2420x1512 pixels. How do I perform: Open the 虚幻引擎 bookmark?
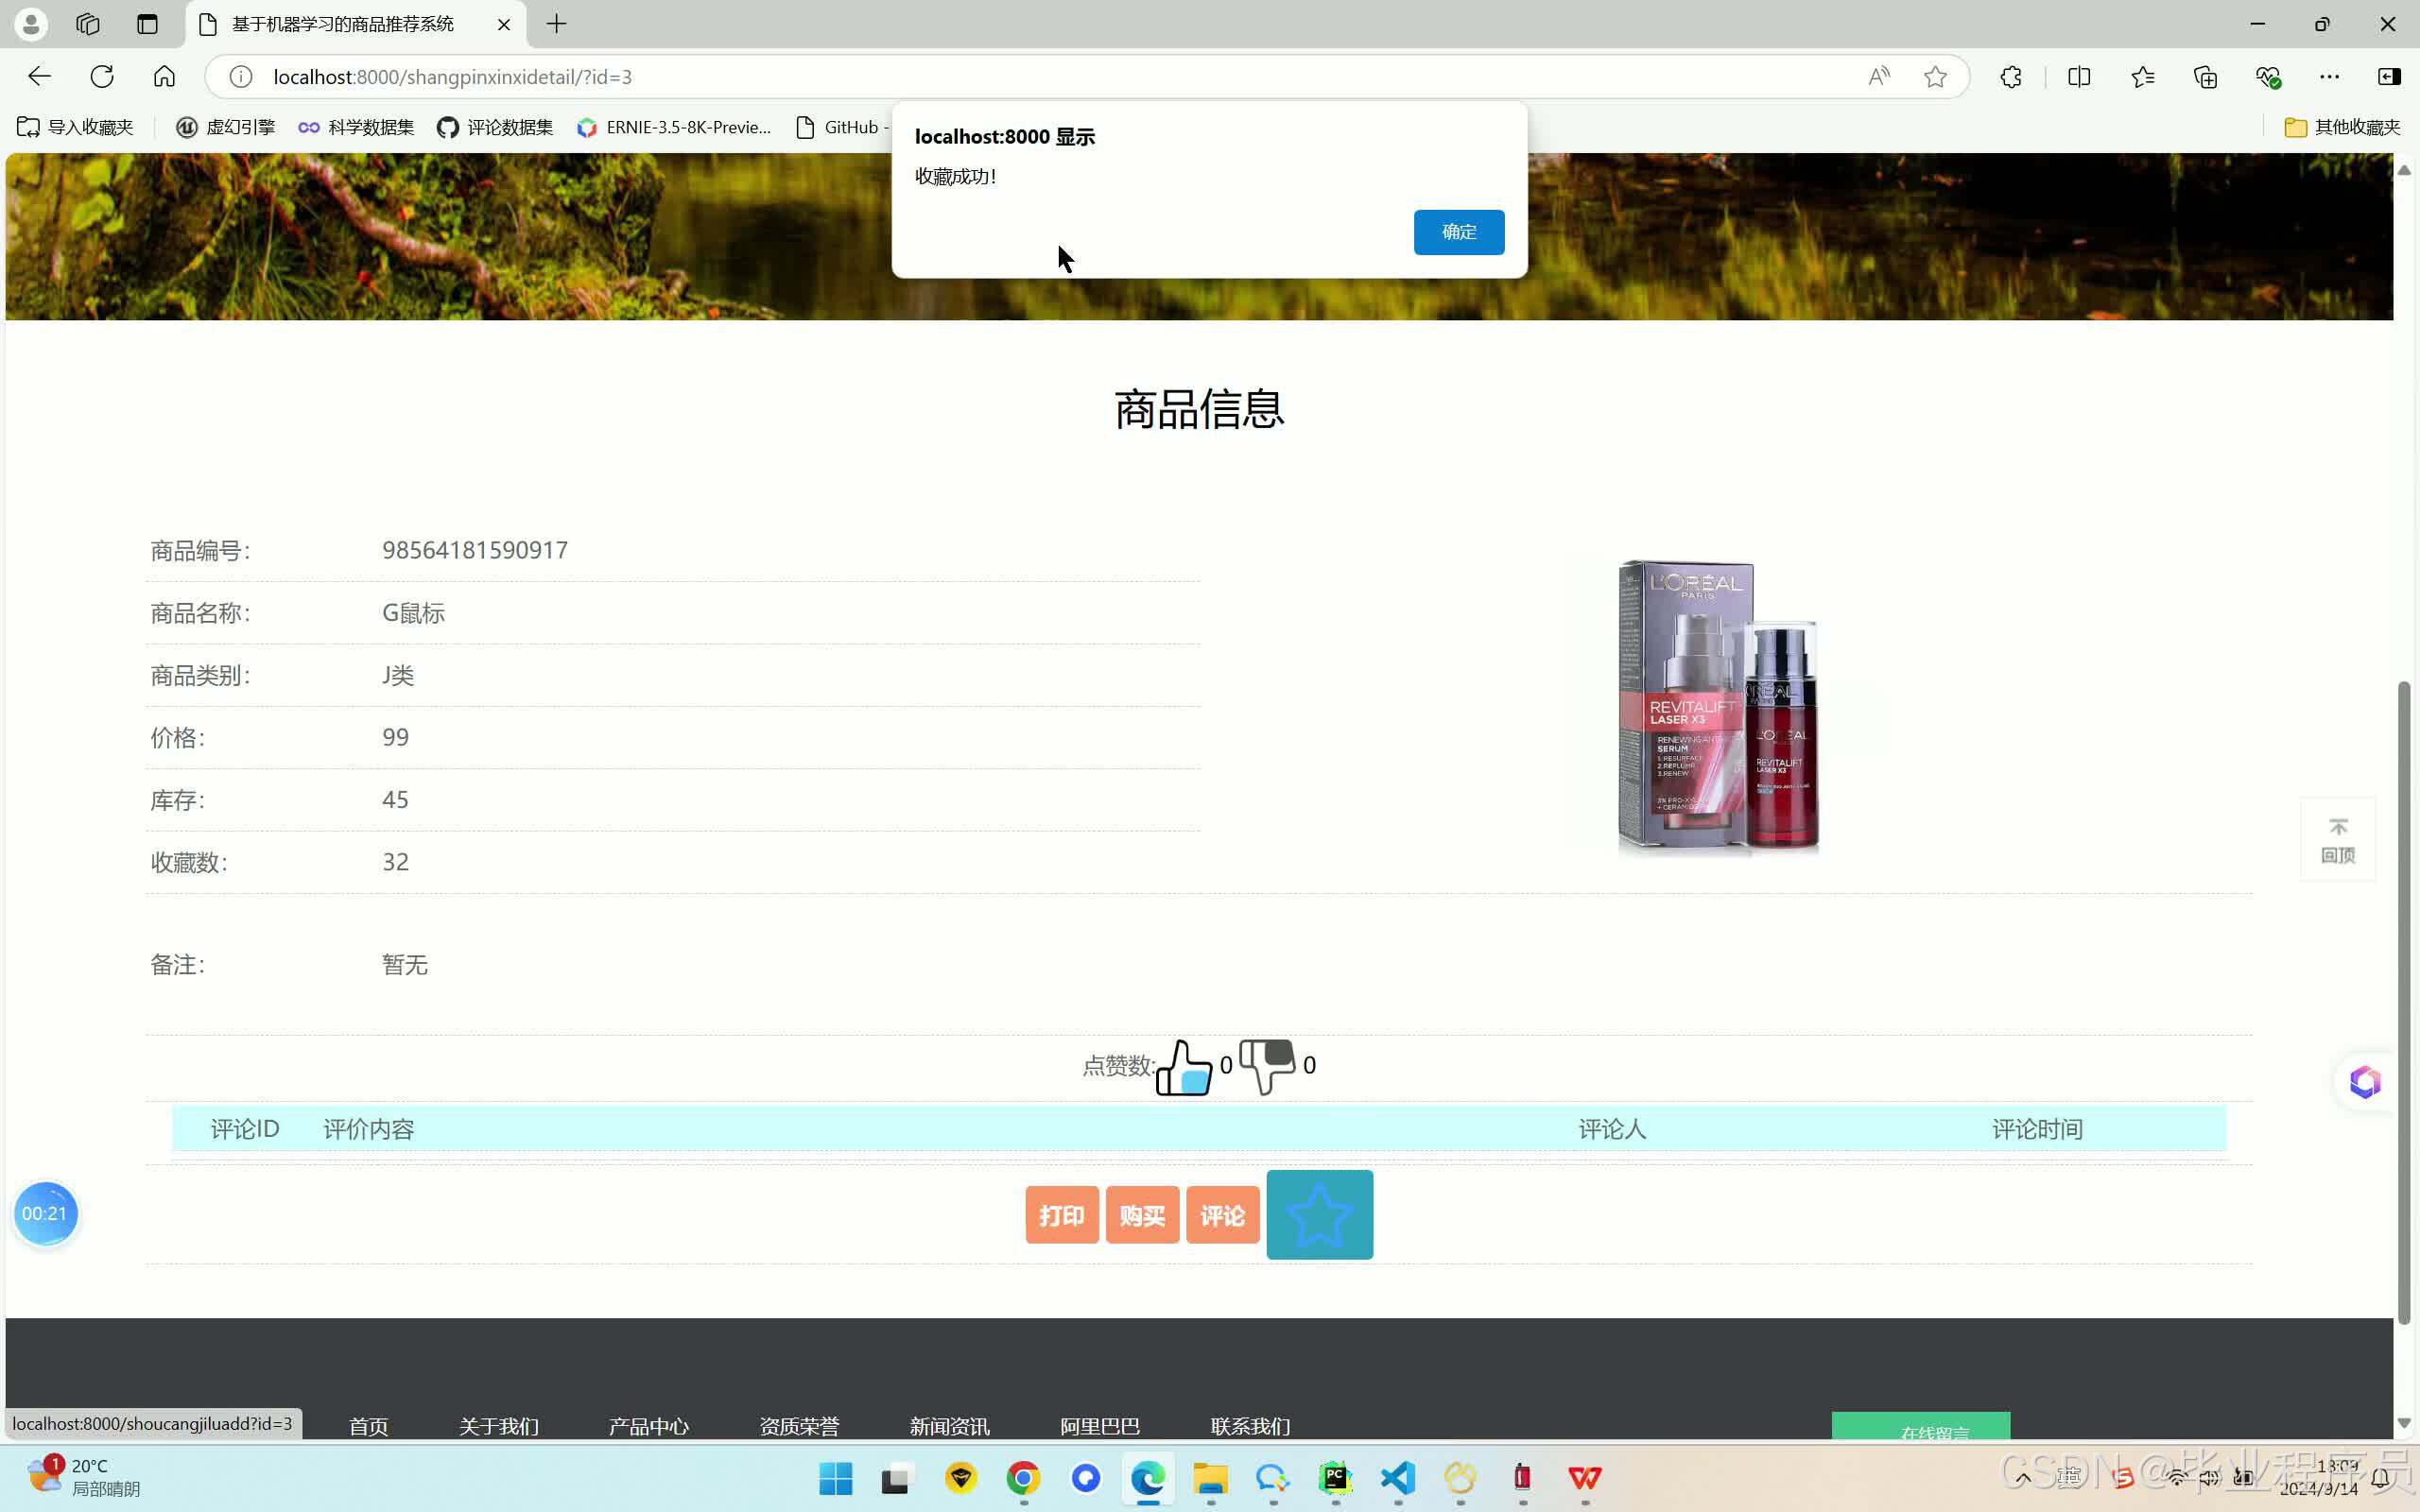225,127
